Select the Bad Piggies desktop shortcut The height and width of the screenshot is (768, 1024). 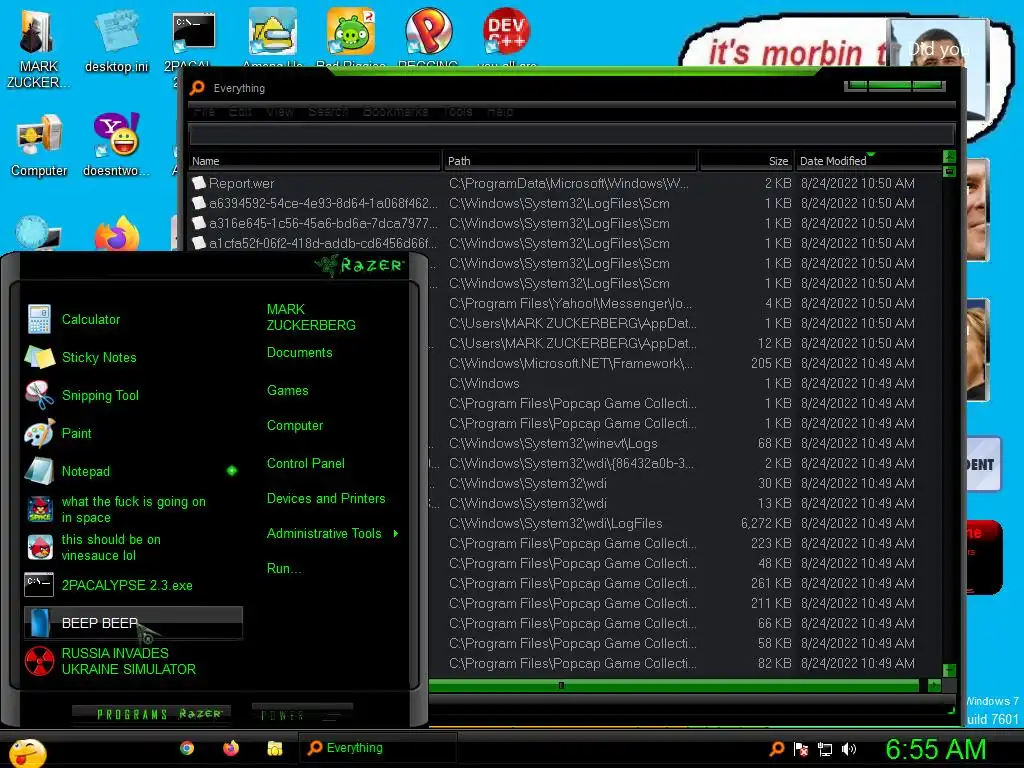[x=351, y=37]
